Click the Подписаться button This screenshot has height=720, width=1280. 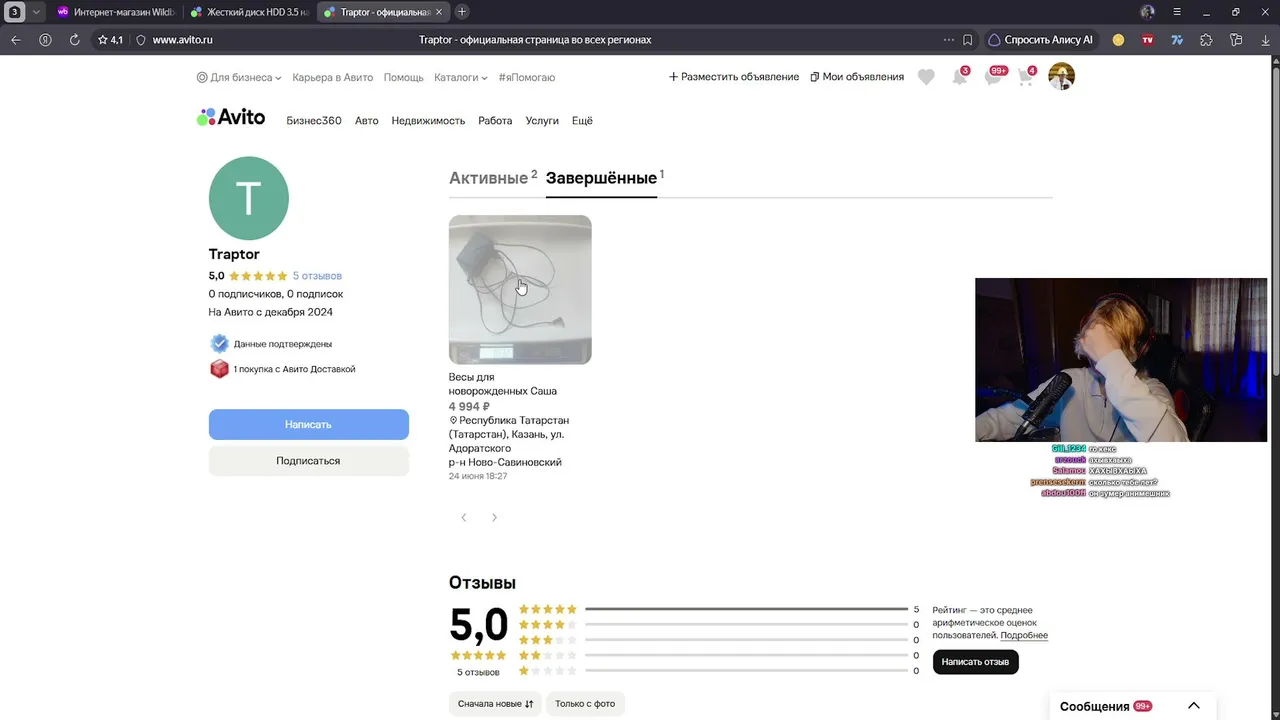[308, 461]
